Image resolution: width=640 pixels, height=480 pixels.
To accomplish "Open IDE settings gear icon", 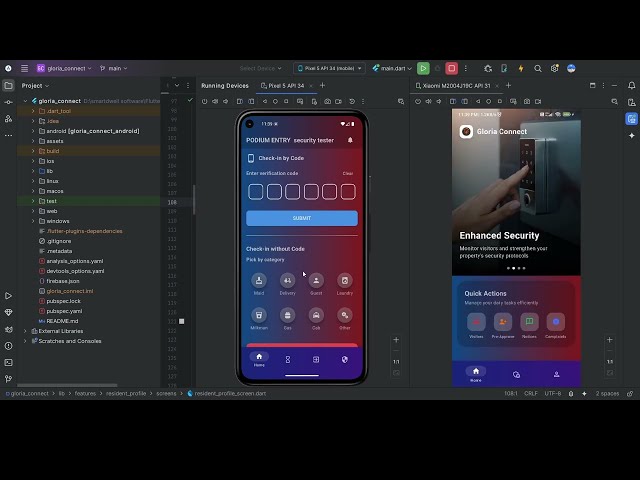I will tap(554, 68).
